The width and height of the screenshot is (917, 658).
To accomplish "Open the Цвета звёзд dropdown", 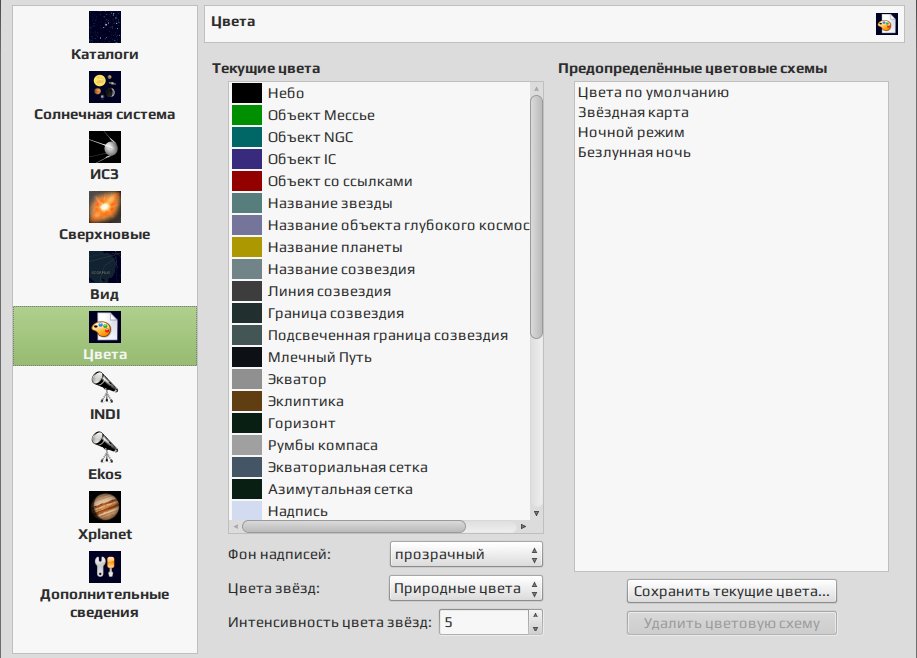I will [x=466, y=588].
